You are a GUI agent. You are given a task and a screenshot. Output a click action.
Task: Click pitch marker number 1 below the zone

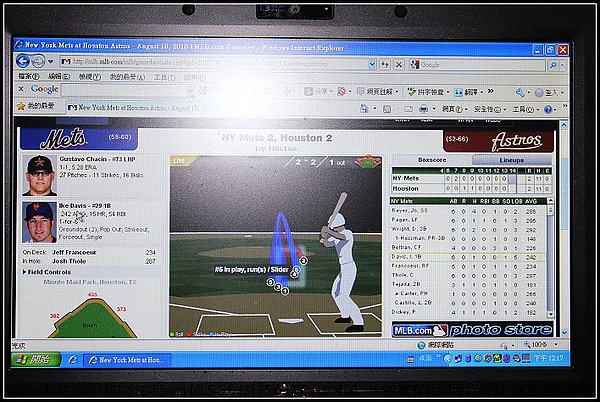click(x=285, y=291)
